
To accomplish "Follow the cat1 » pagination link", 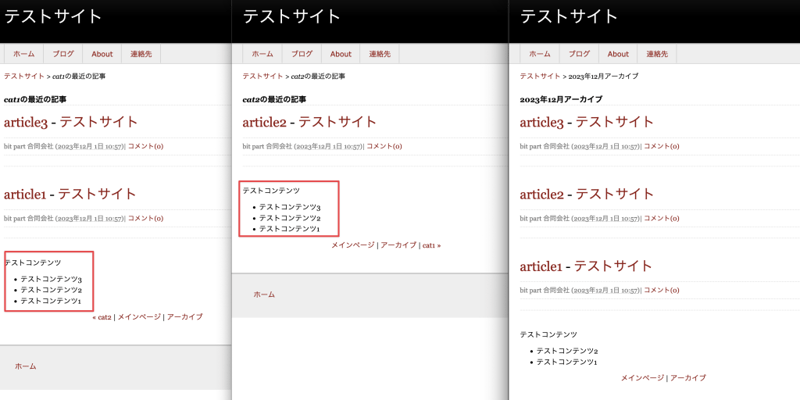I will pos(431,245).
